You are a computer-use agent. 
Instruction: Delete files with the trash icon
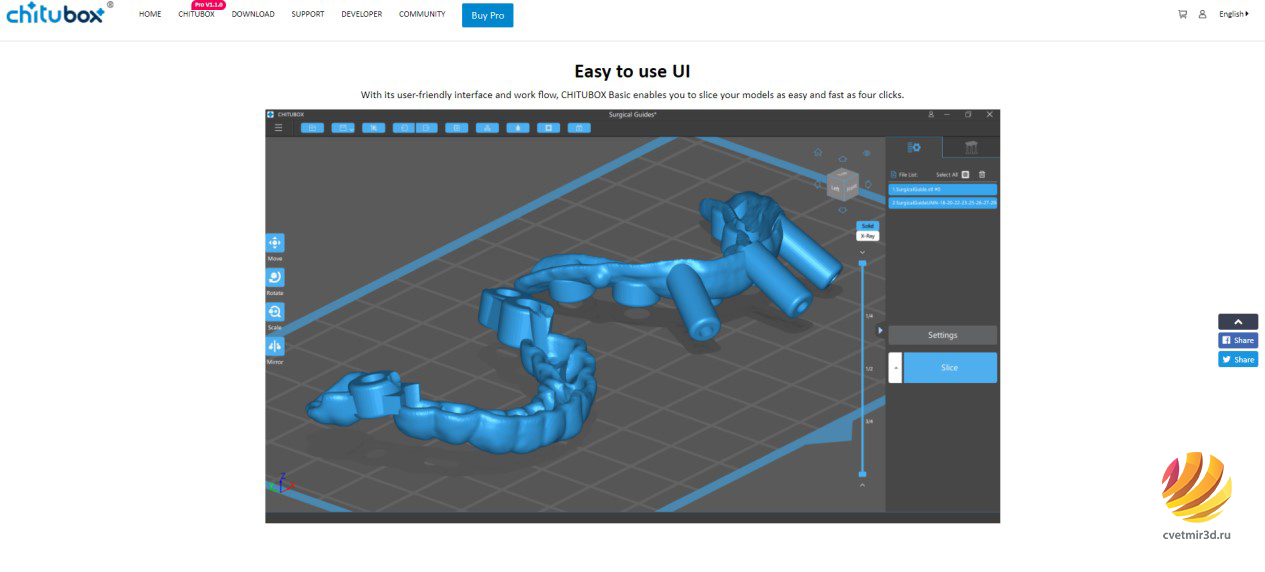pos(982,174)
